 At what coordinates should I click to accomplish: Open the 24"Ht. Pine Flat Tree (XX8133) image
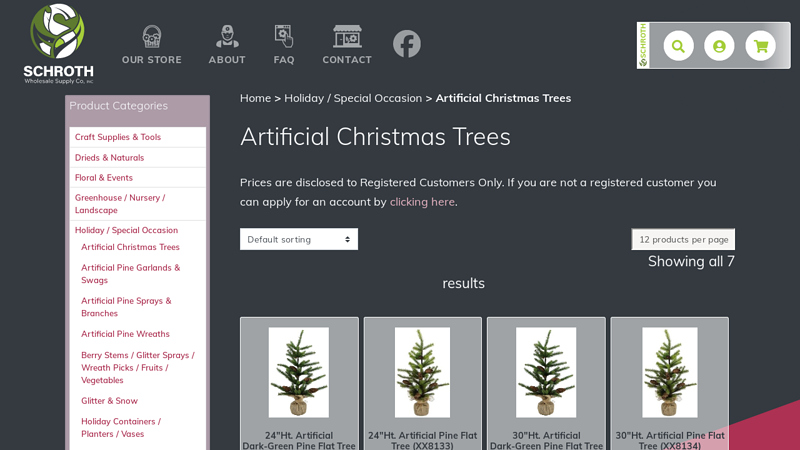(422, 372)
